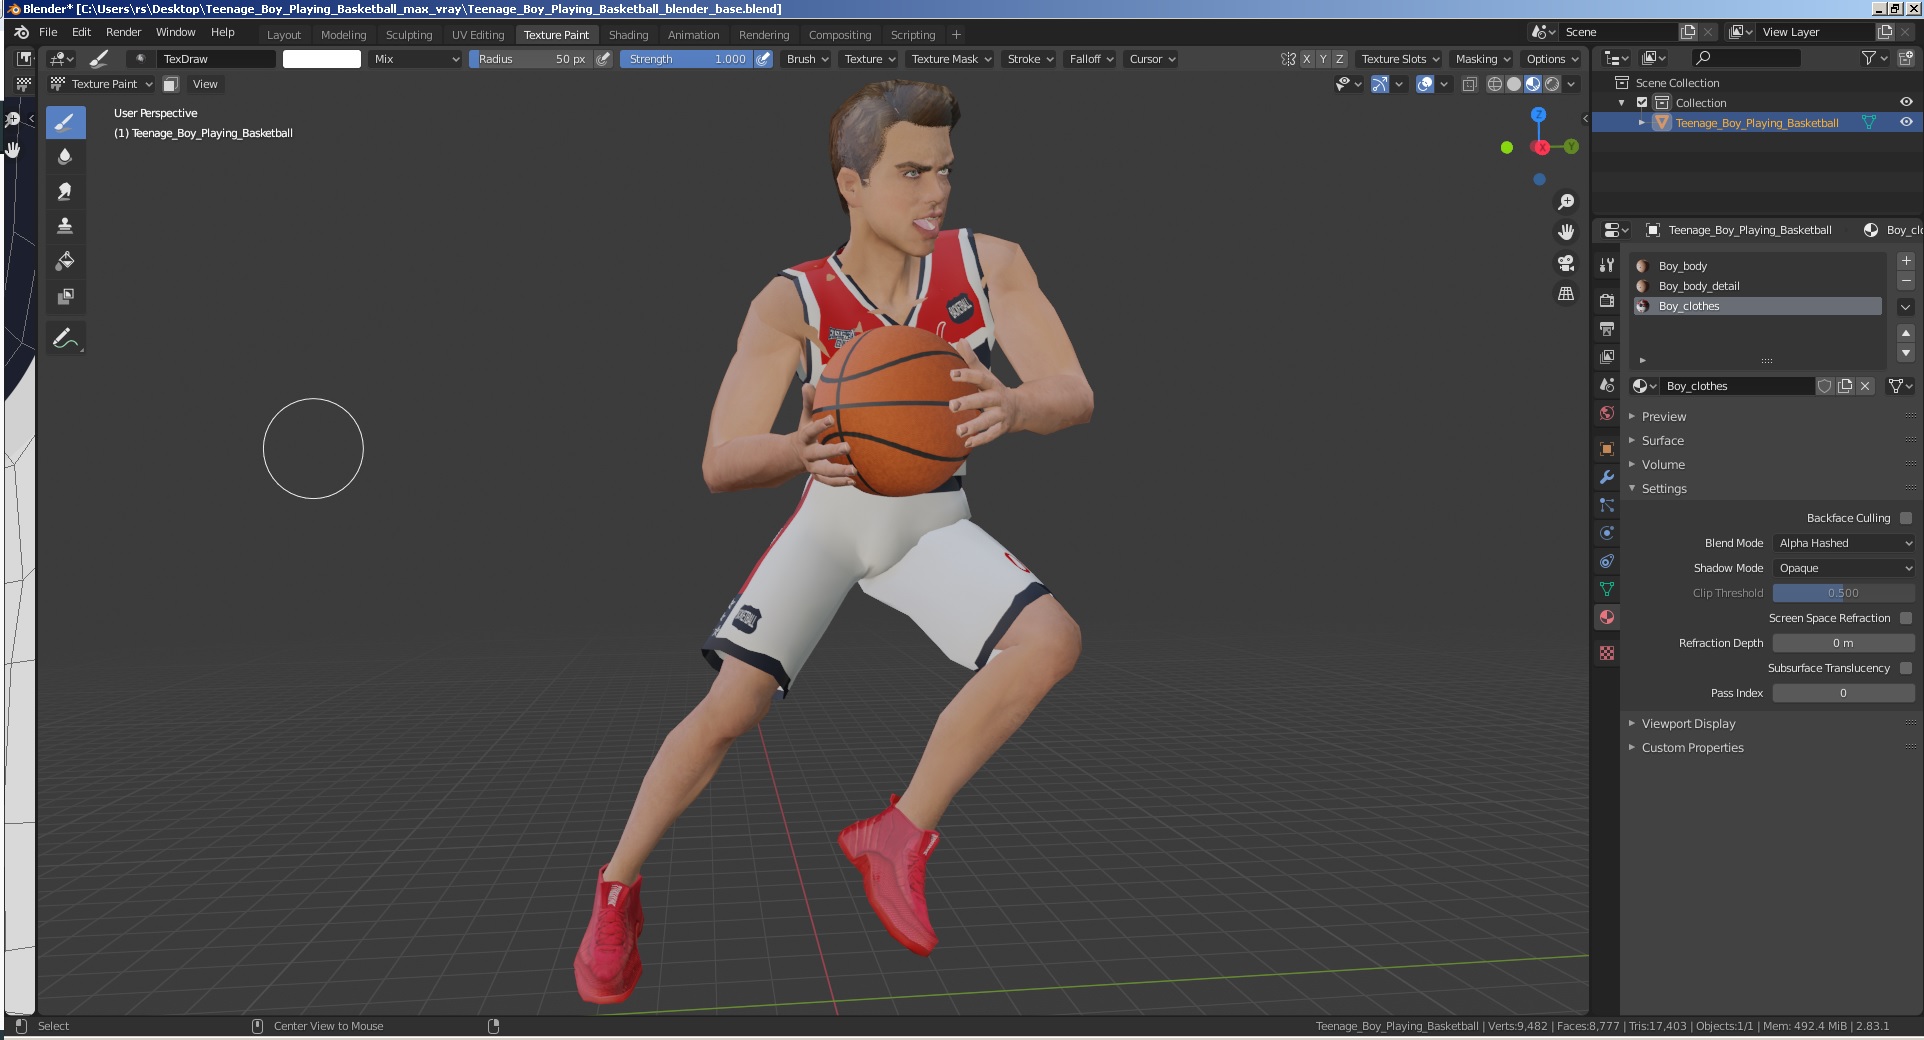
Task: Toggle strength pen pressure
Action: (764, 59)
